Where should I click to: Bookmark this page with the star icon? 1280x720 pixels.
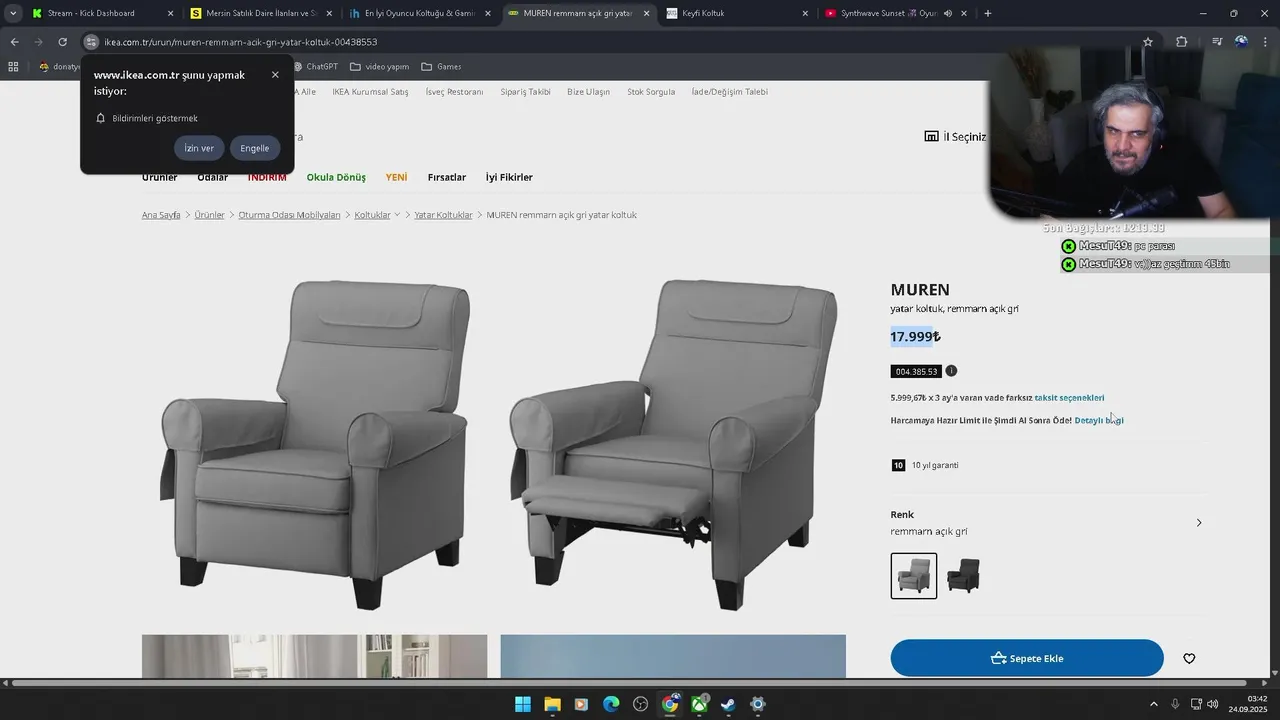point(1148,42)
